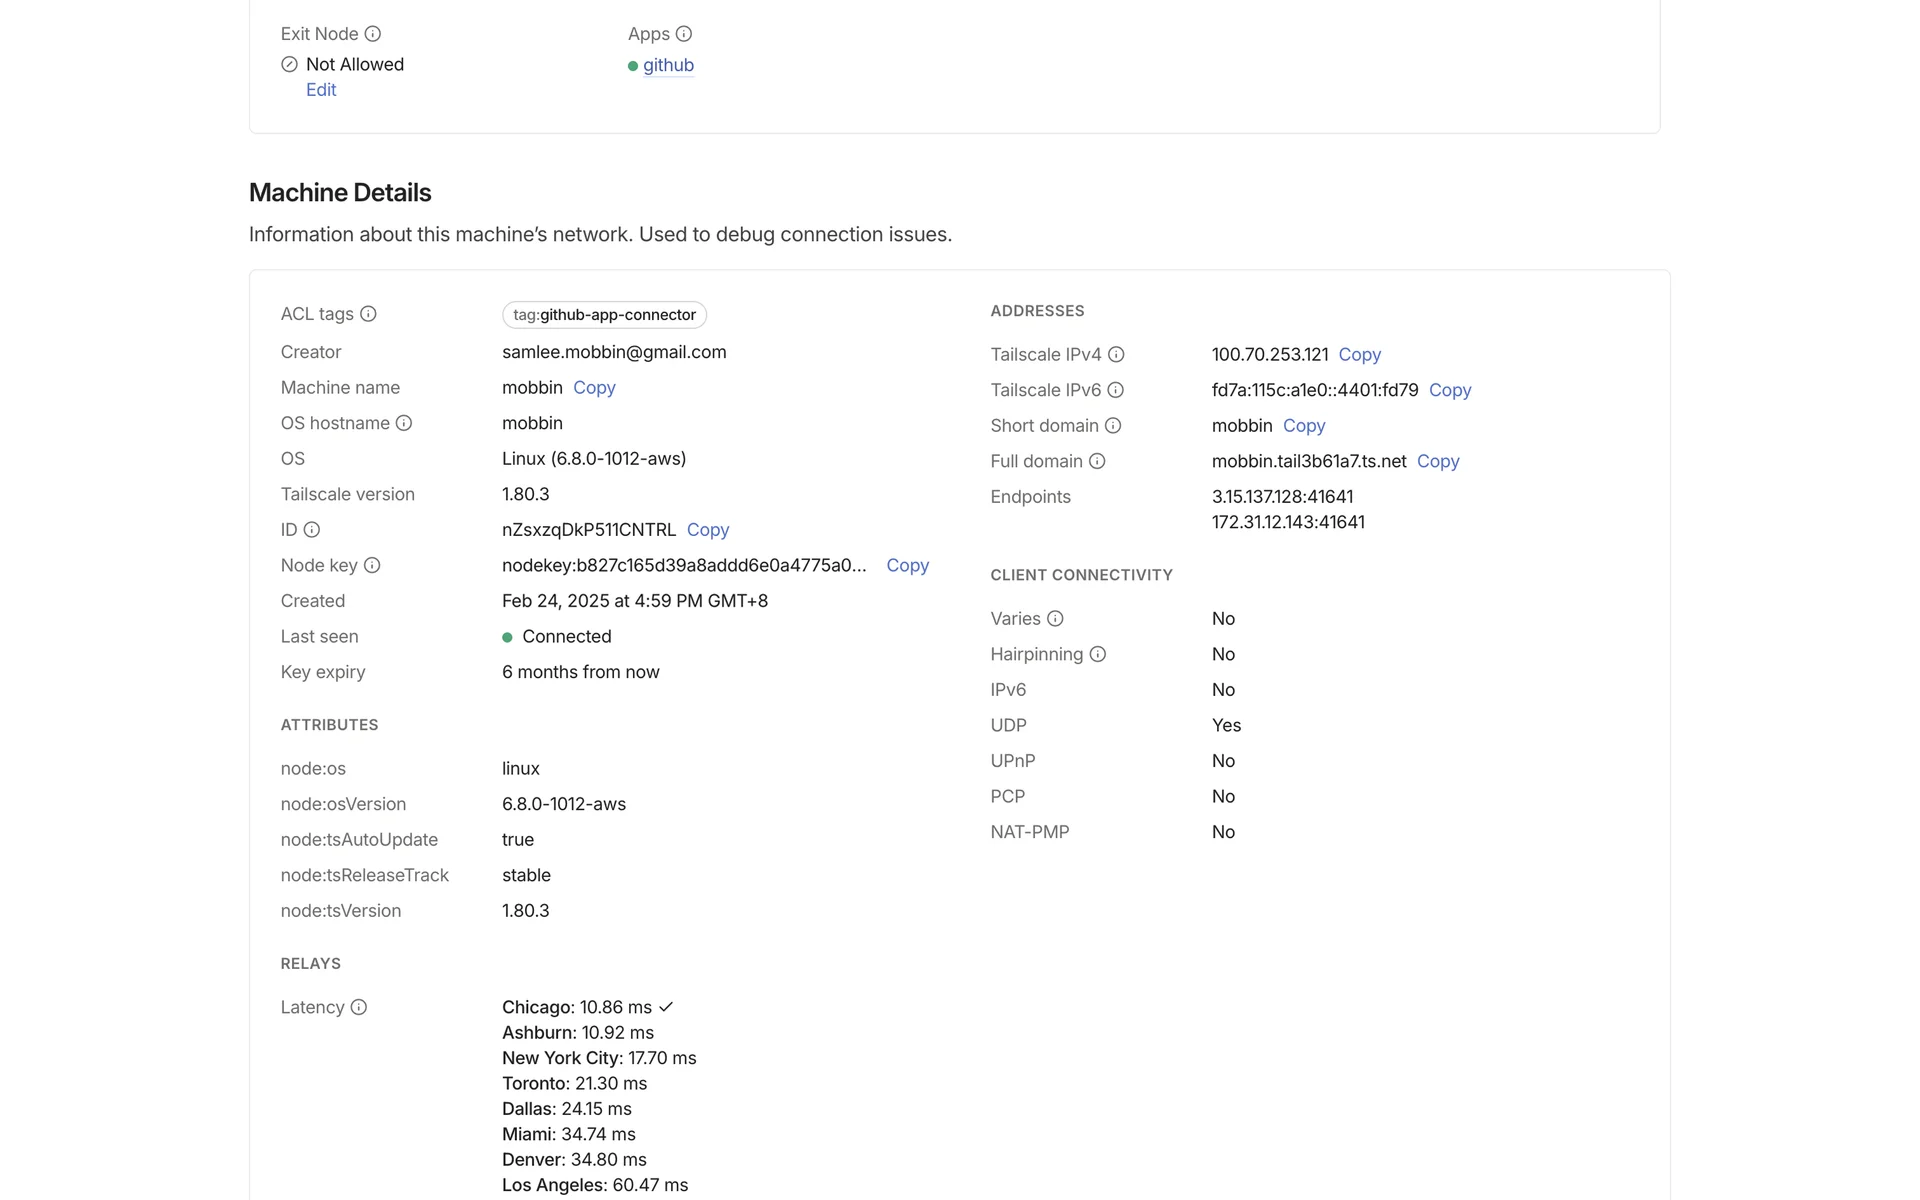Copy the short domain value

coord(1303,426)
